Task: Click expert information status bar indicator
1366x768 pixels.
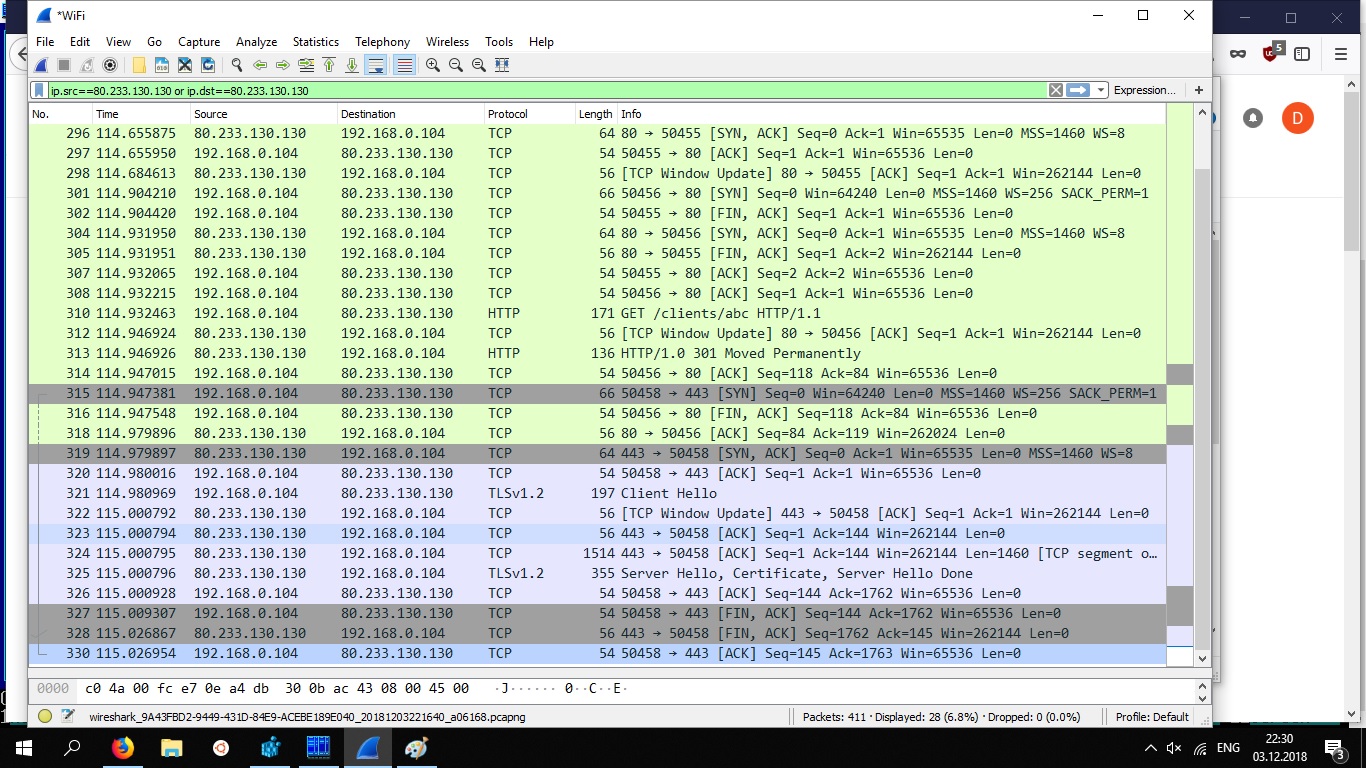Action: point(45,716)
